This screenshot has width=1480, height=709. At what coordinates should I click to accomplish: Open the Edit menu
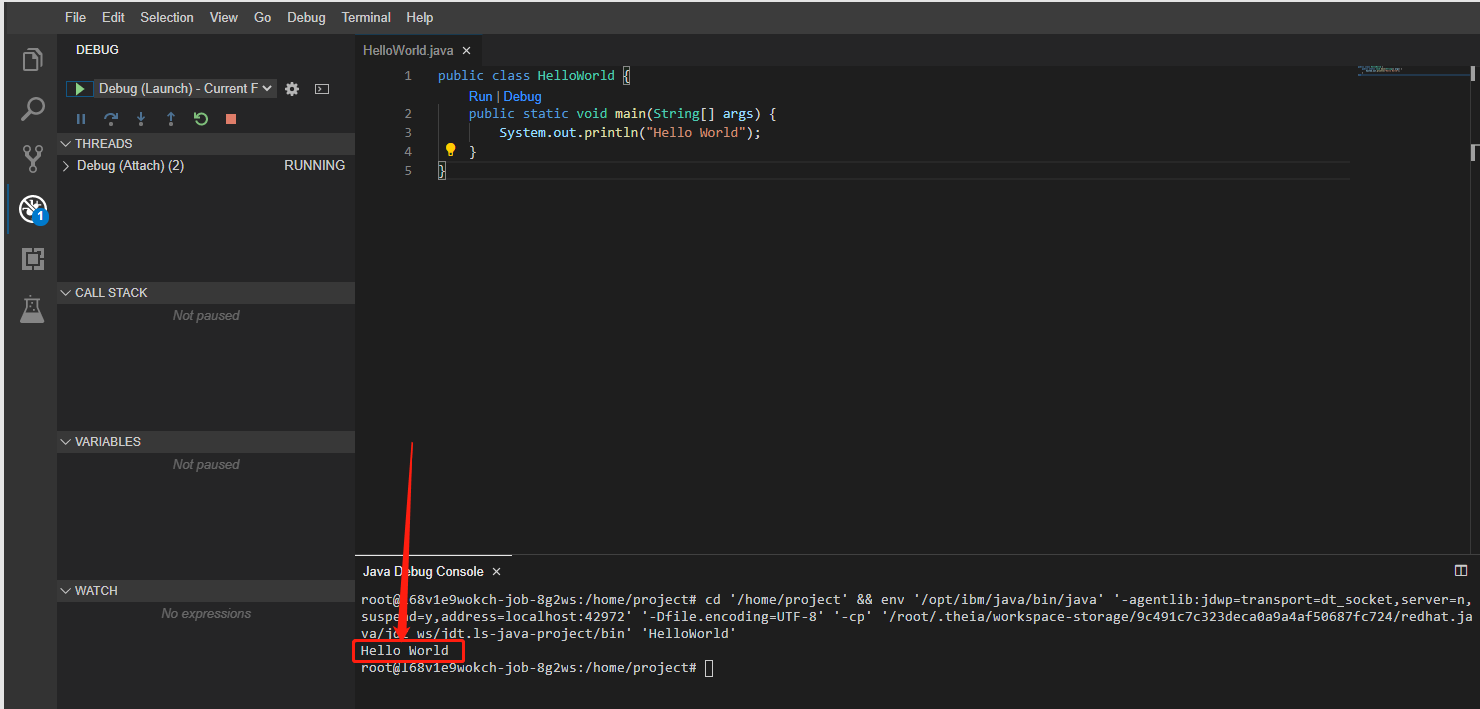point(113,17)
